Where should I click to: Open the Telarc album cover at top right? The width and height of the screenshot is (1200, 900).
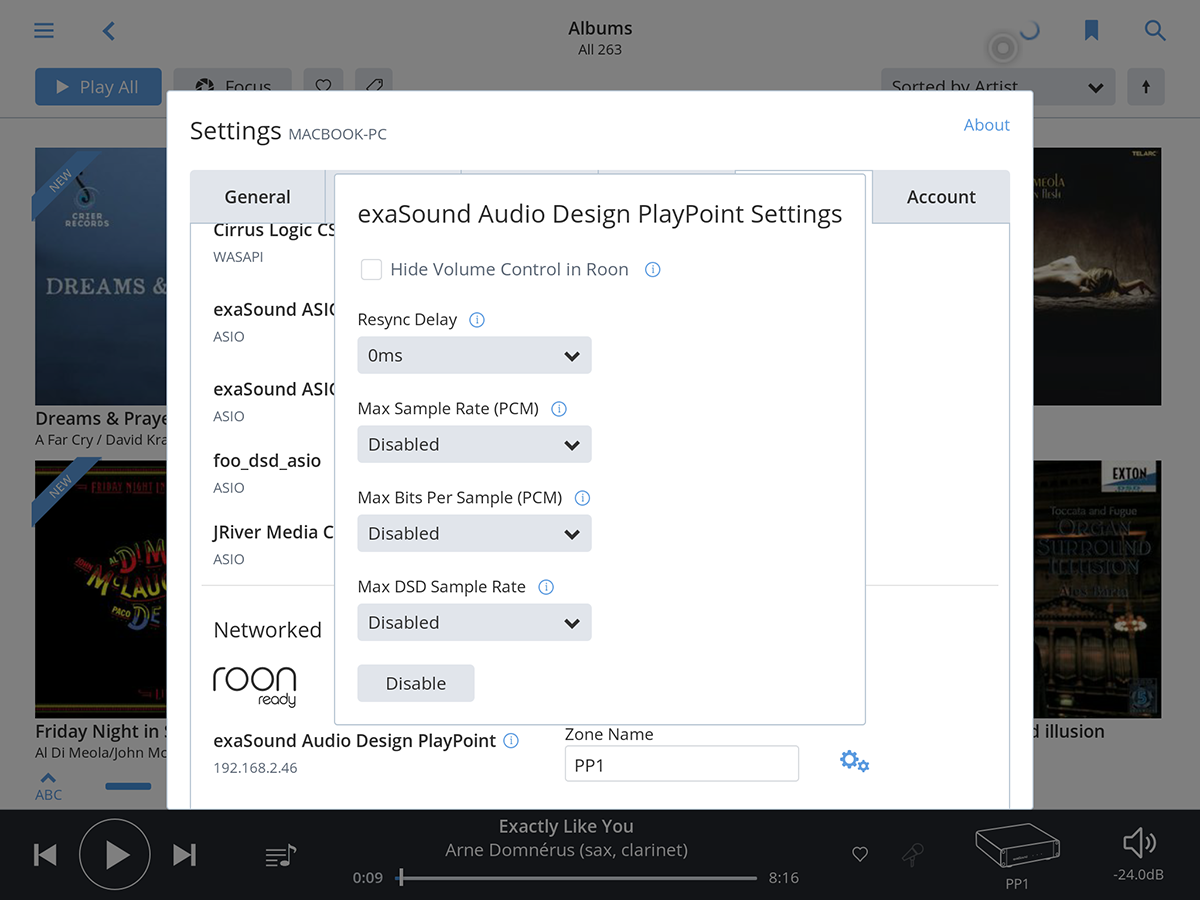[1097, 276]
